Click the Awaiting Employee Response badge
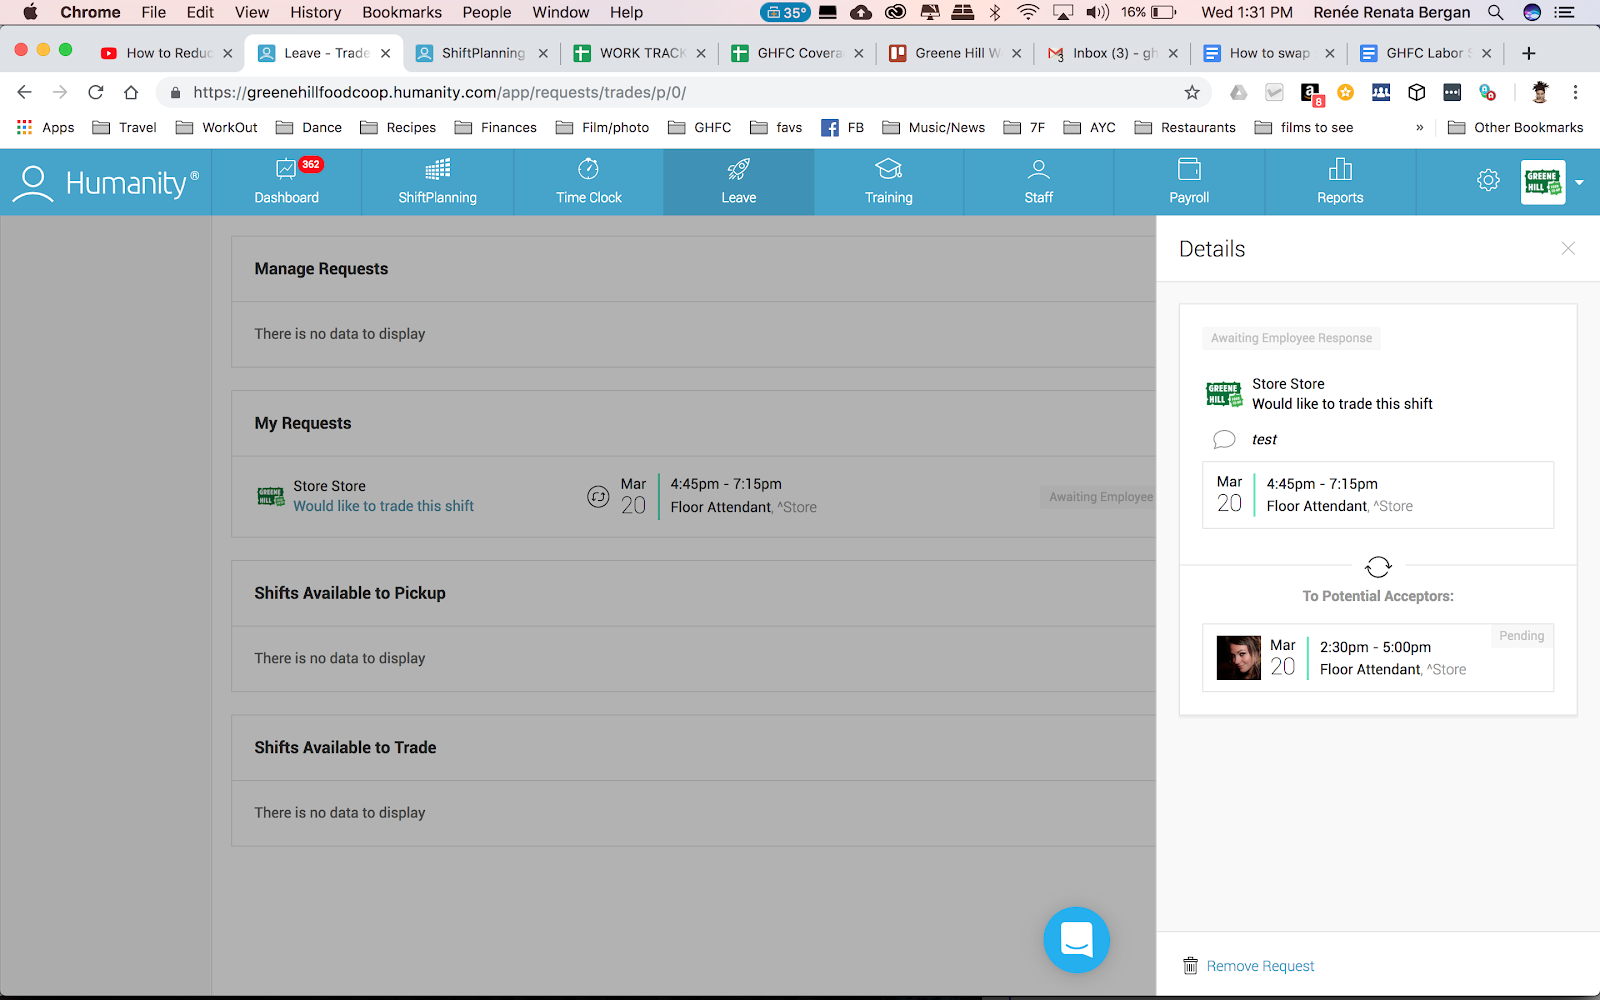 pyautogui.click(x=1291, y=338)
